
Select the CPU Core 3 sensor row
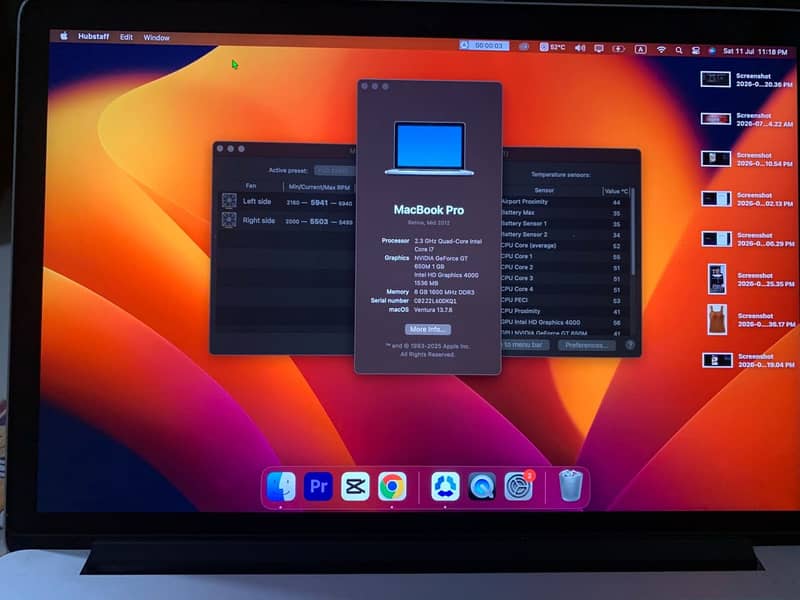(x=564, y=279)
